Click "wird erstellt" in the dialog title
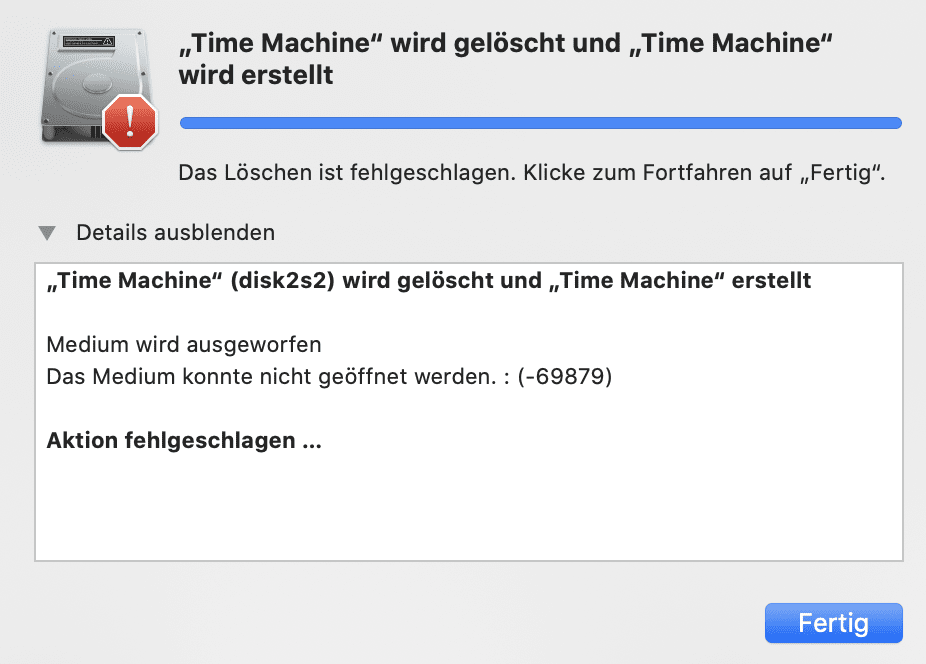The width and height of the screenshot is (926, 664). (x=256, y=75)
